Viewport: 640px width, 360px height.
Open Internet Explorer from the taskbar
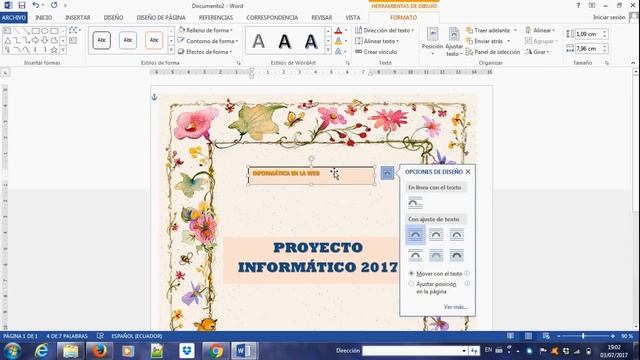coord(42,351)
